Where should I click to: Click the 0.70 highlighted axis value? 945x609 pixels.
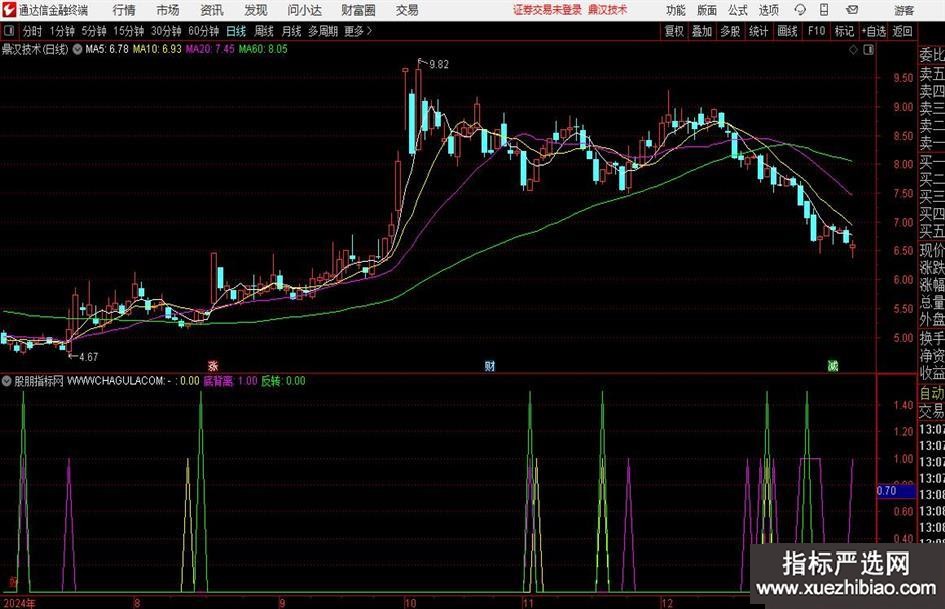[896, 491]
